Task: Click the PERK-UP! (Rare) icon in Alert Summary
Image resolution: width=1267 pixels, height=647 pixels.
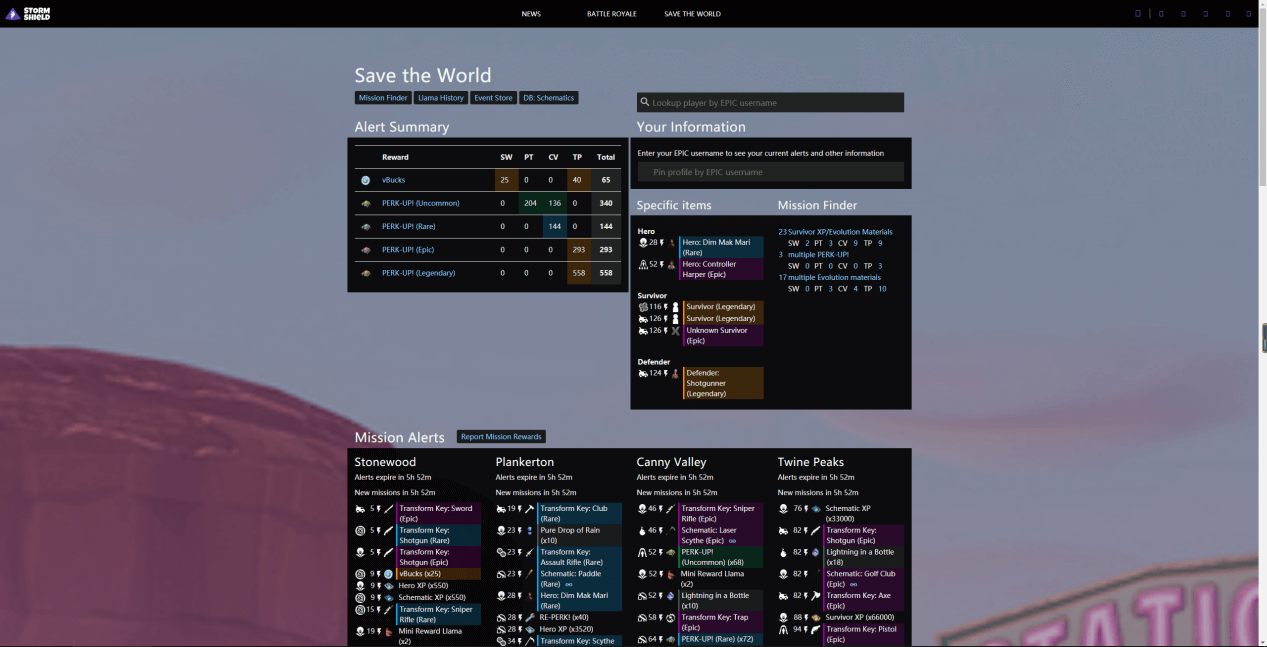Action: click(x=366, y=226)
